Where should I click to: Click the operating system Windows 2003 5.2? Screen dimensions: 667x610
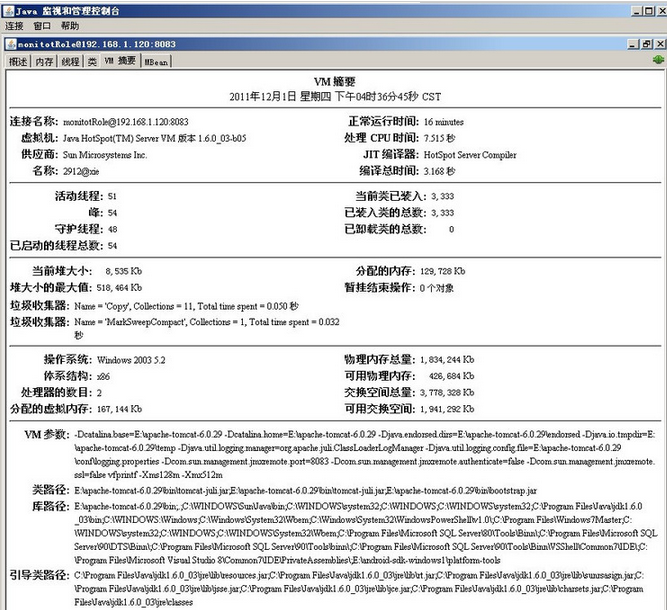point(131,360)
